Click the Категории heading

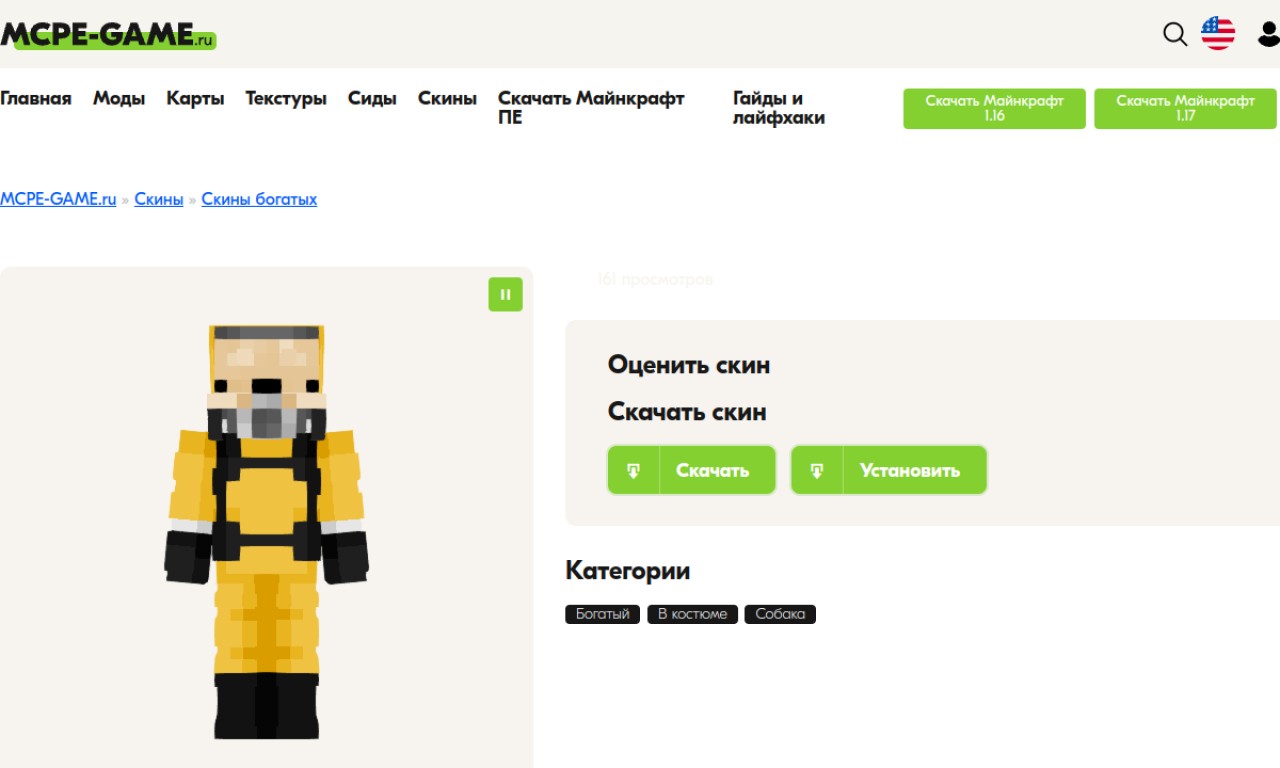click(628, 571)
